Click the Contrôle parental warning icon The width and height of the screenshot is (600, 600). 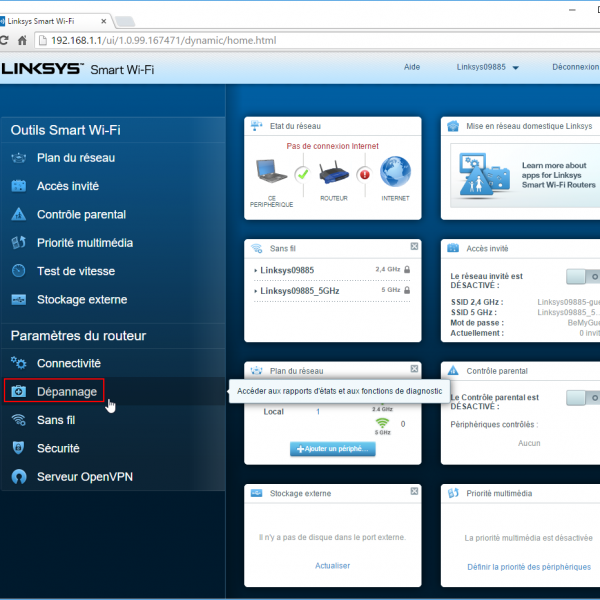pos(18,214)
